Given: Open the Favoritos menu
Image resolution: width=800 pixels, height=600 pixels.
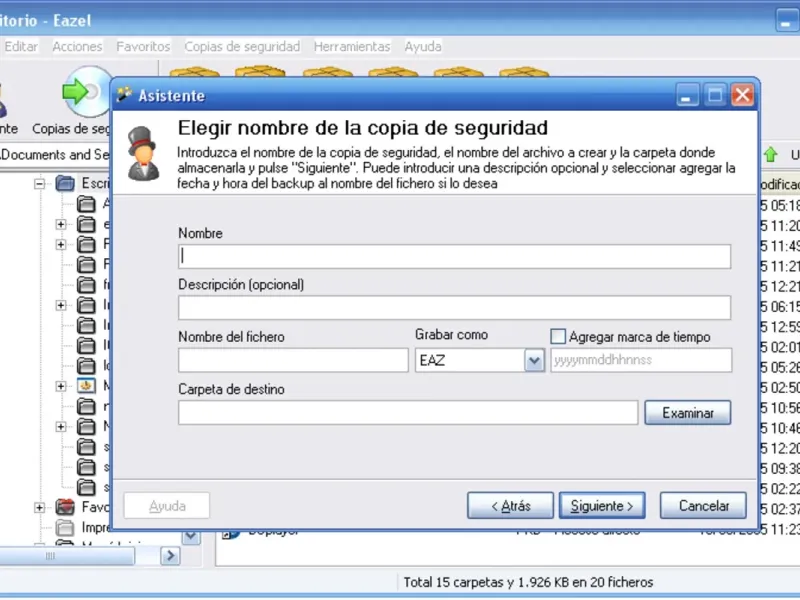Looking at the screenshot, I should (143, 46).
